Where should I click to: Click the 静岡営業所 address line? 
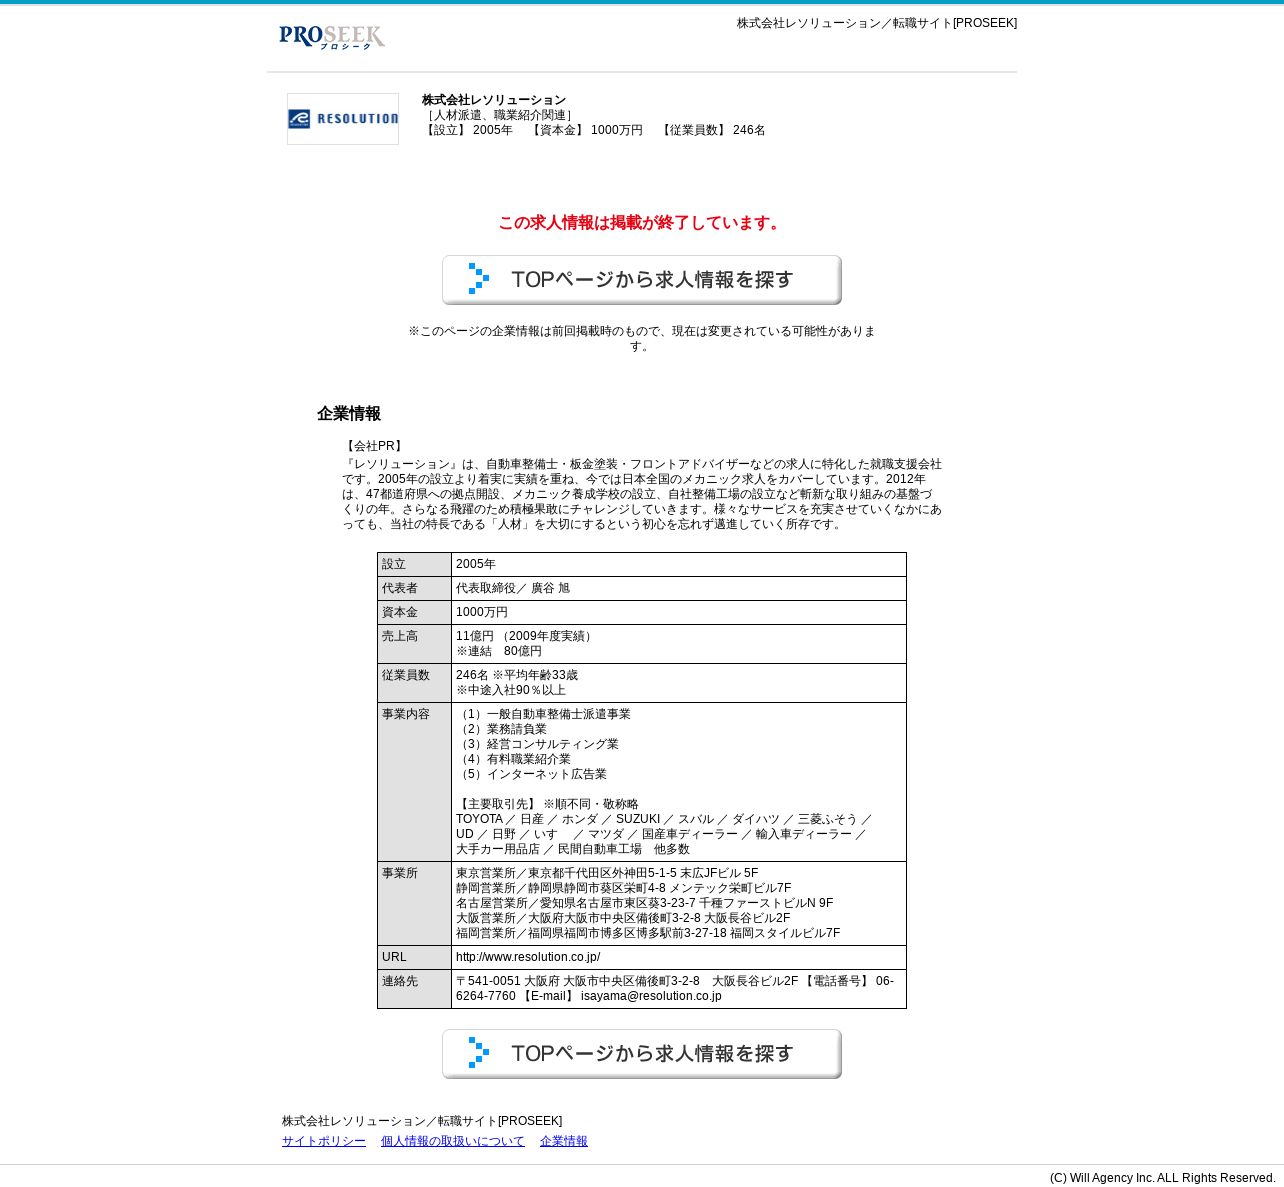pos(624,888)
